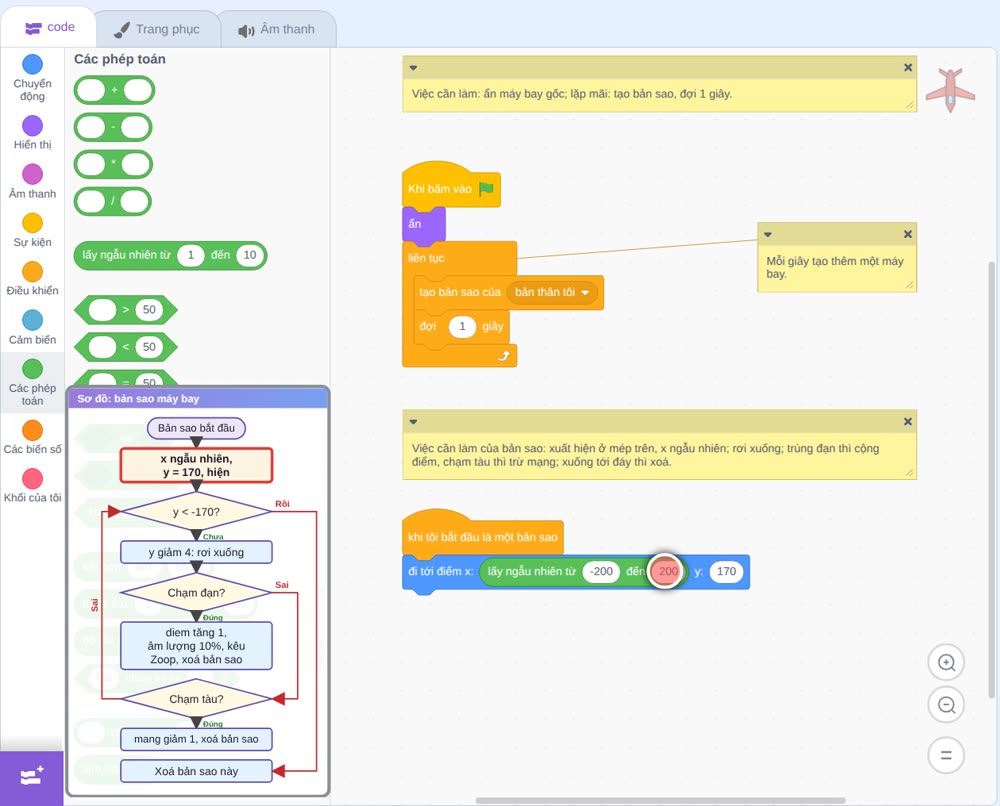Click the green flag on the hat block
The height and width of the screenshot is (806, 1000).
click(x=487, y=189)
